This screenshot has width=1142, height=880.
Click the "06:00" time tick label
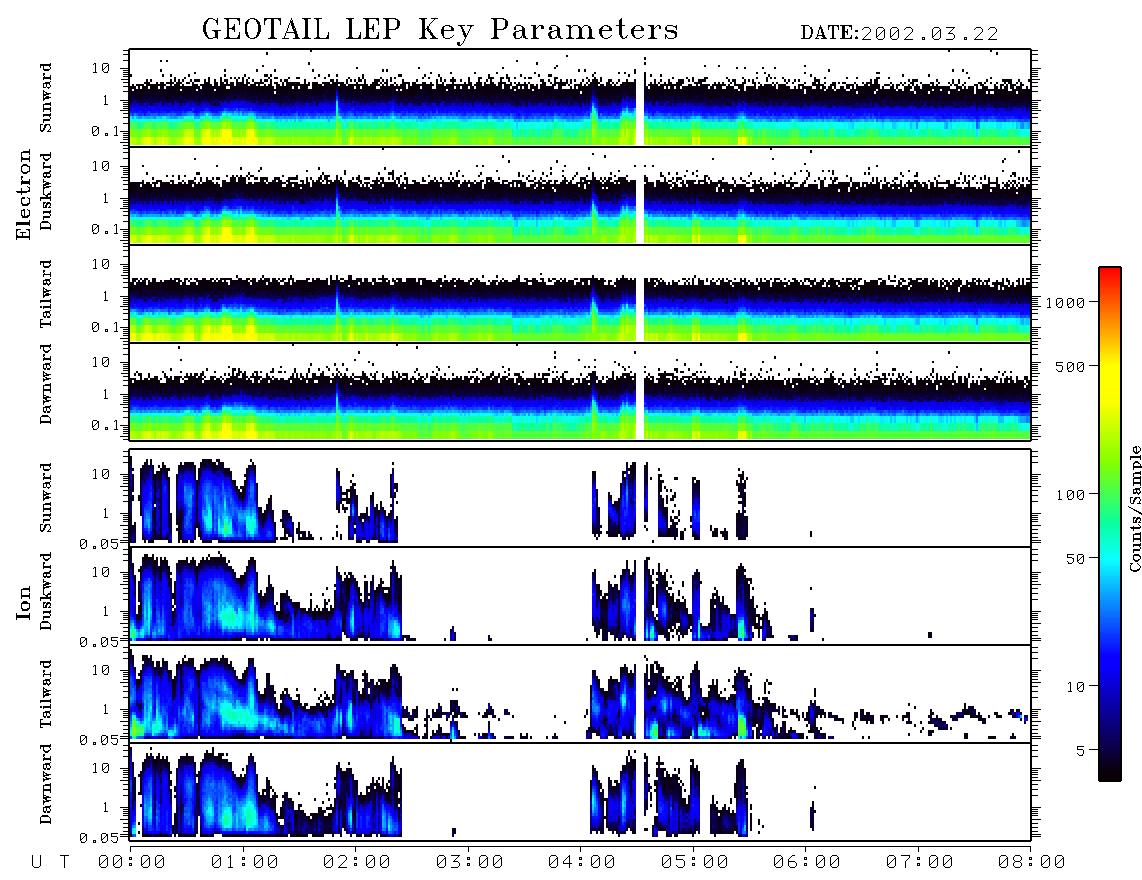(x=807, y=863)
